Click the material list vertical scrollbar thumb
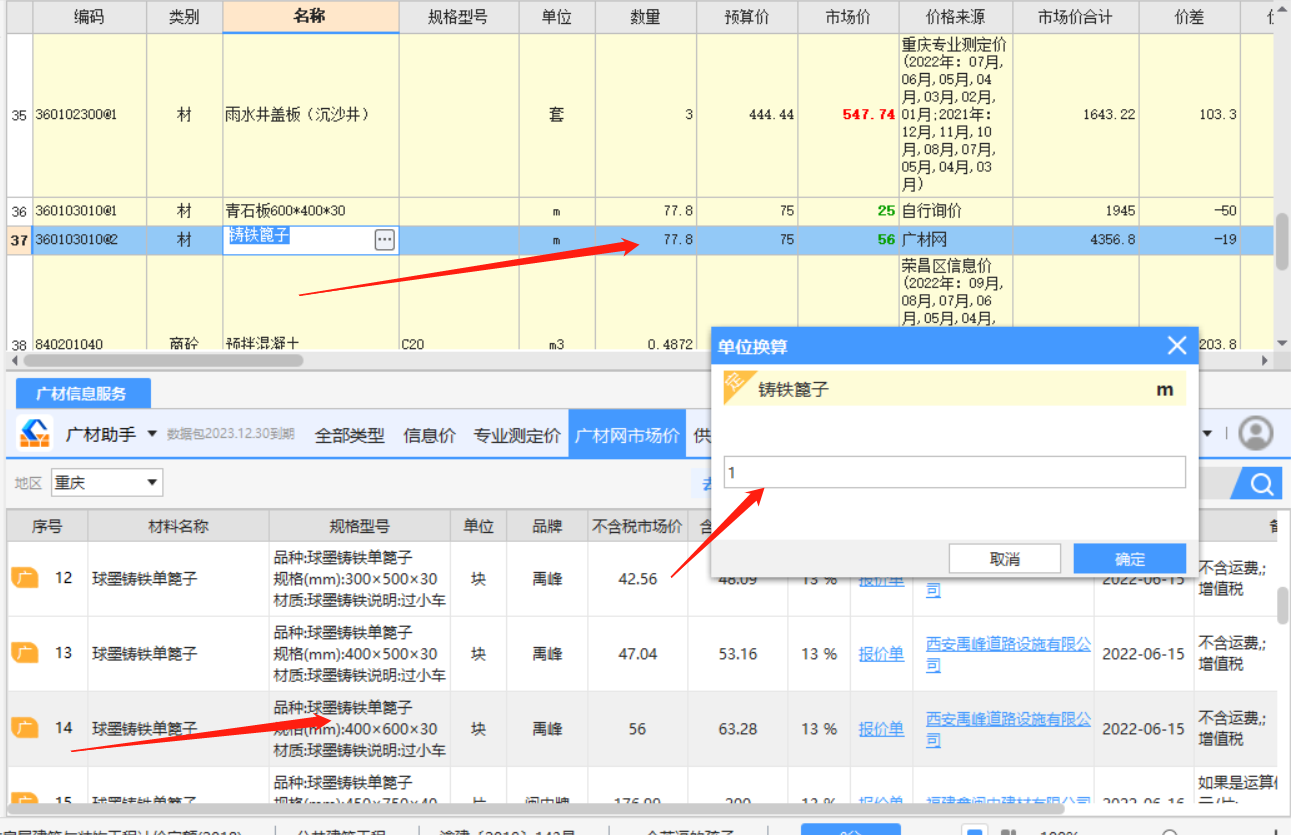Viewport: 1291px width, 835px height. [x=1282, y=606]
